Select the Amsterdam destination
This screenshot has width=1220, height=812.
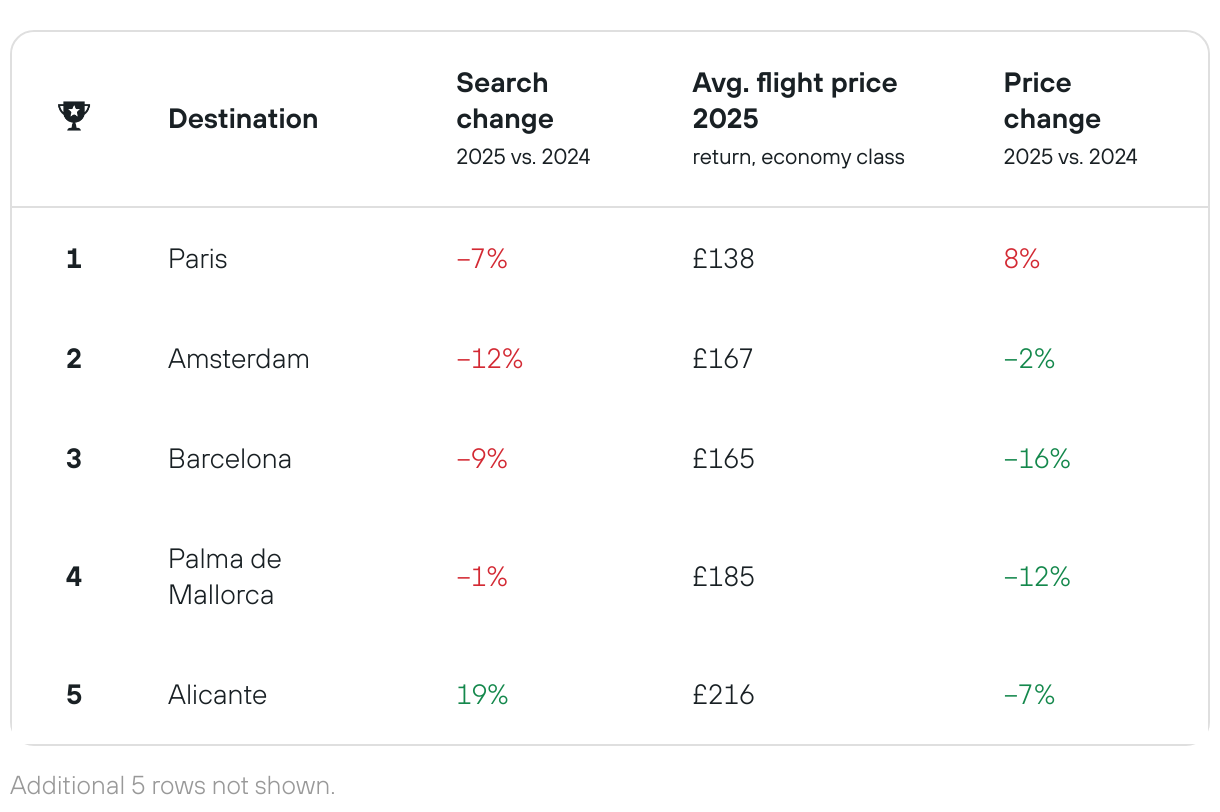tap(239, 359)
